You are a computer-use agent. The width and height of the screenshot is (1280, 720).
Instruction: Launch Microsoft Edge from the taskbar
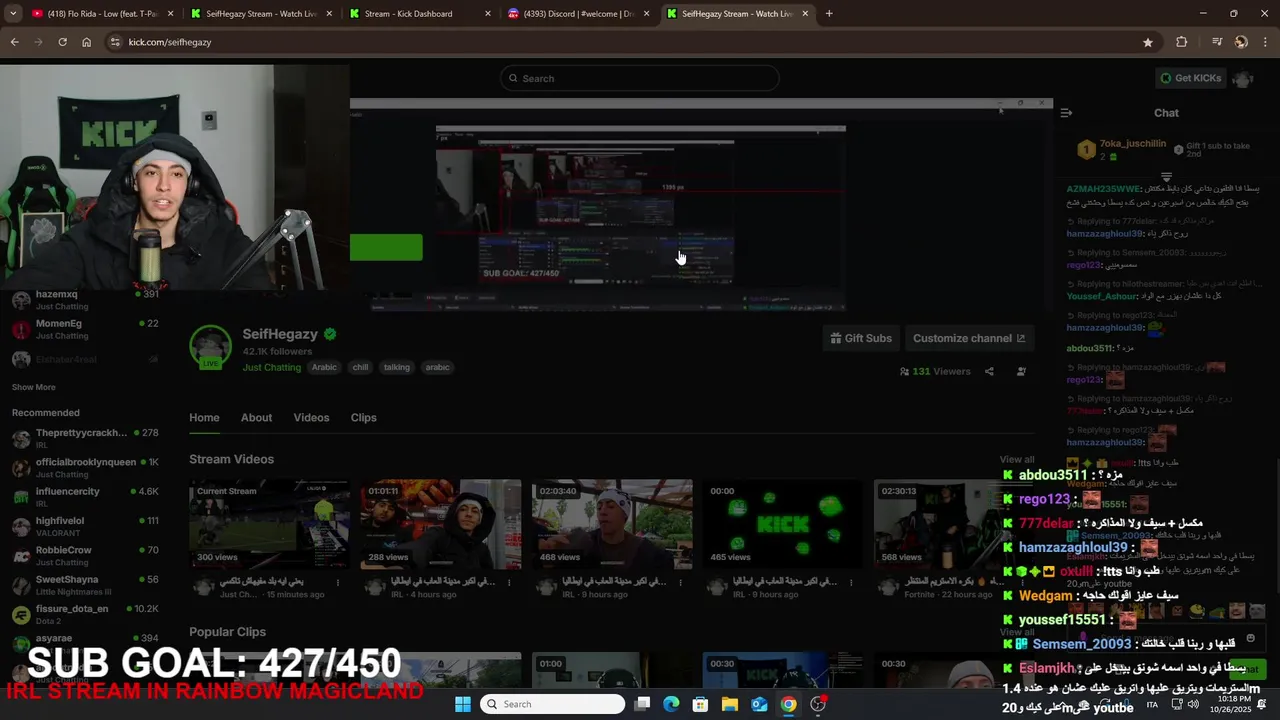click(672, 704)
